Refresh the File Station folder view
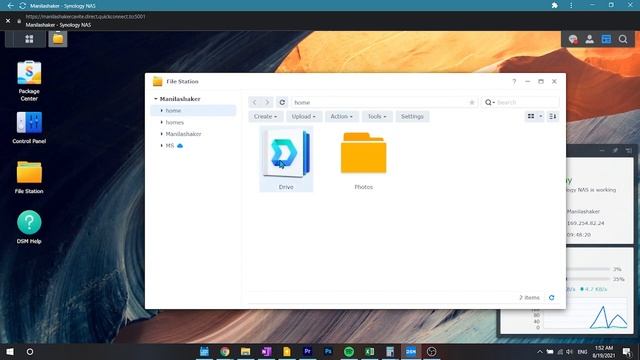Viewport: 640px width, 360px height. pyautogui.click(x=282, y=102)
